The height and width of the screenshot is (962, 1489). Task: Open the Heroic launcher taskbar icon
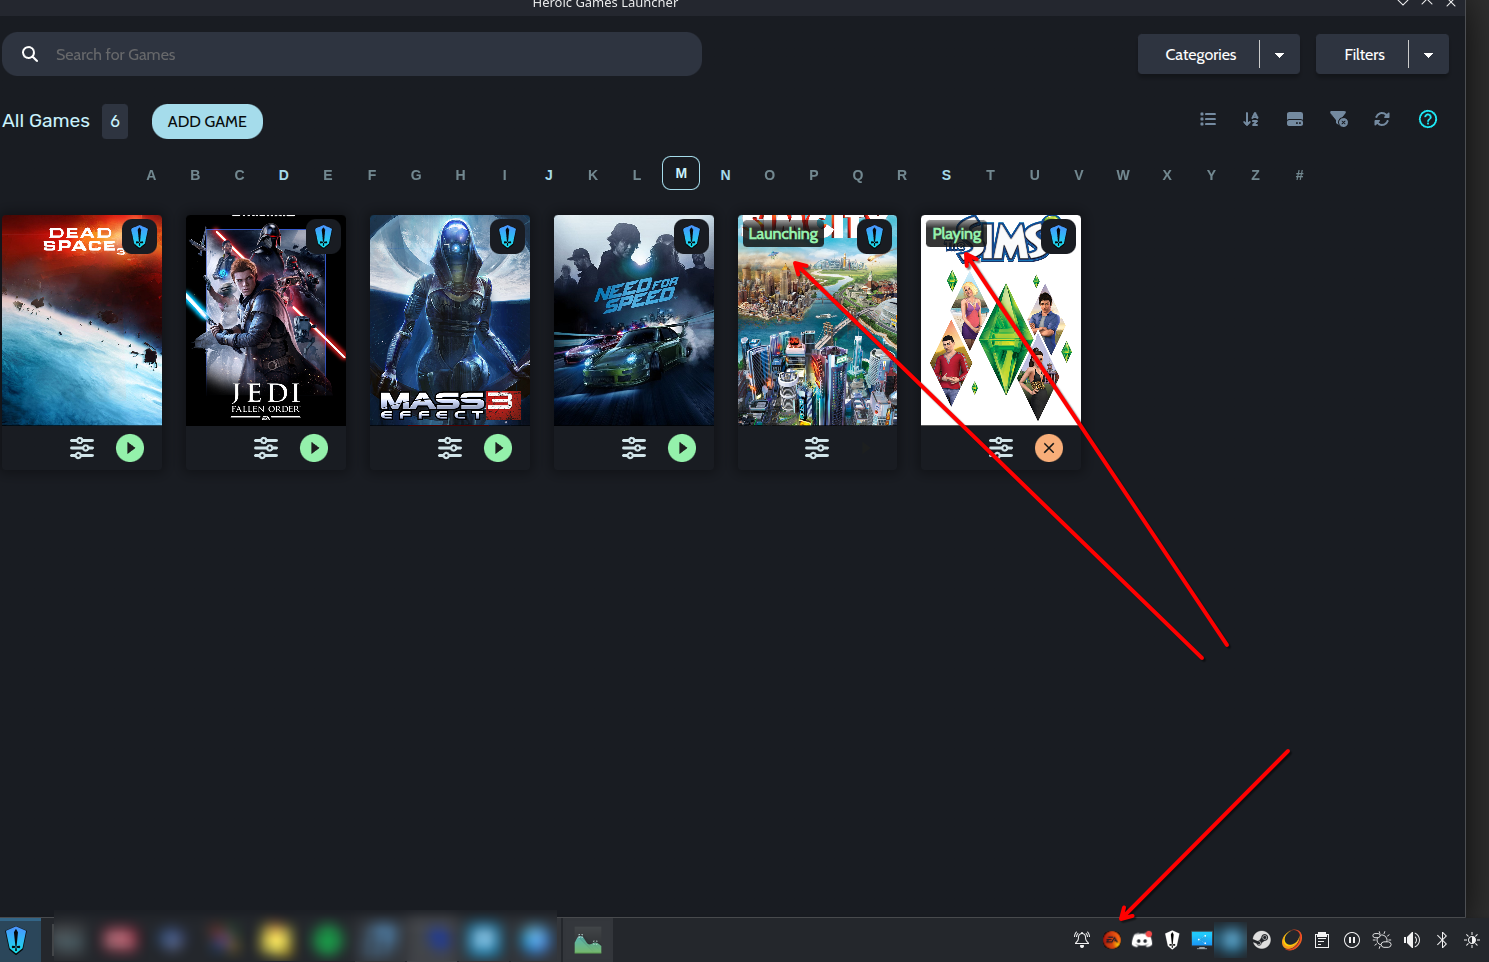point(17,940)
